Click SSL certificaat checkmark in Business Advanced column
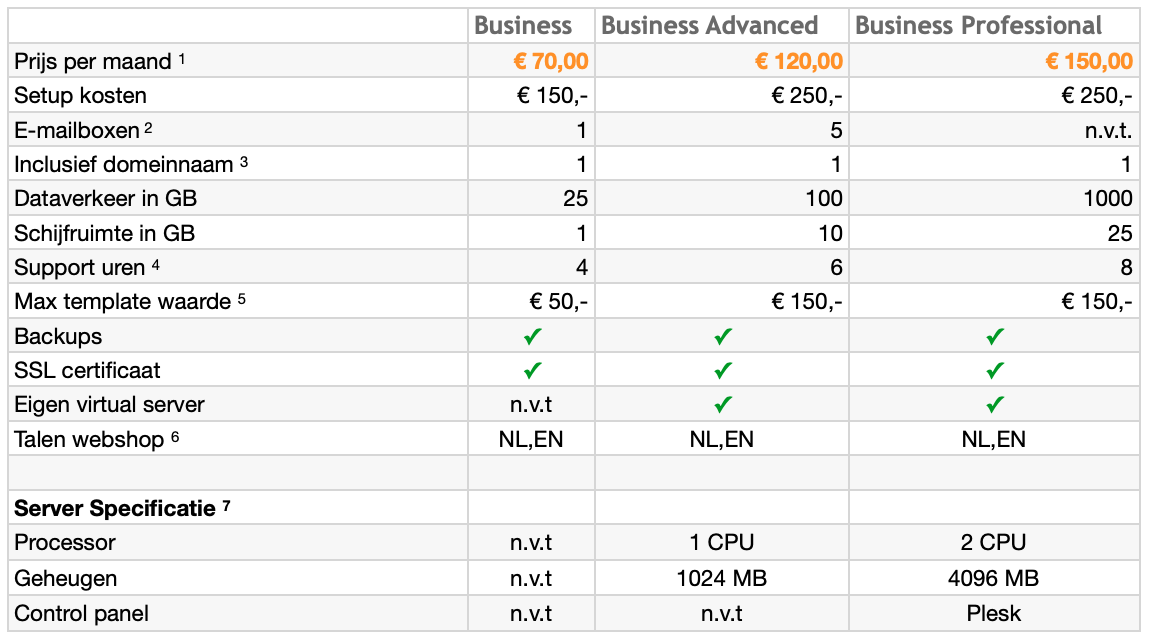Screen dimensions: 1150x642 (723, 371)
